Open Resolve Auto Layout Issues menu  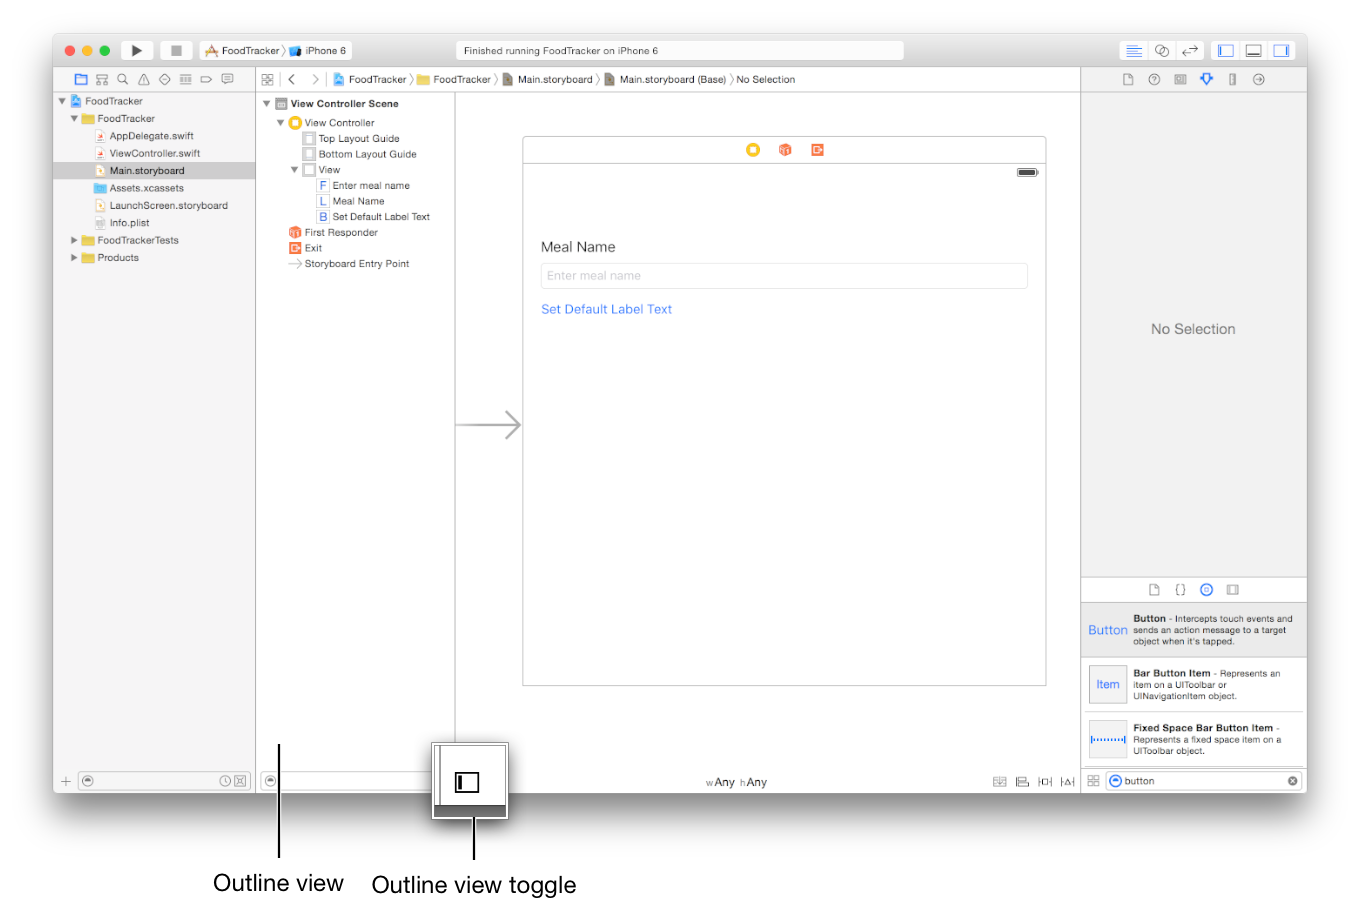[x=1068, y=782]
